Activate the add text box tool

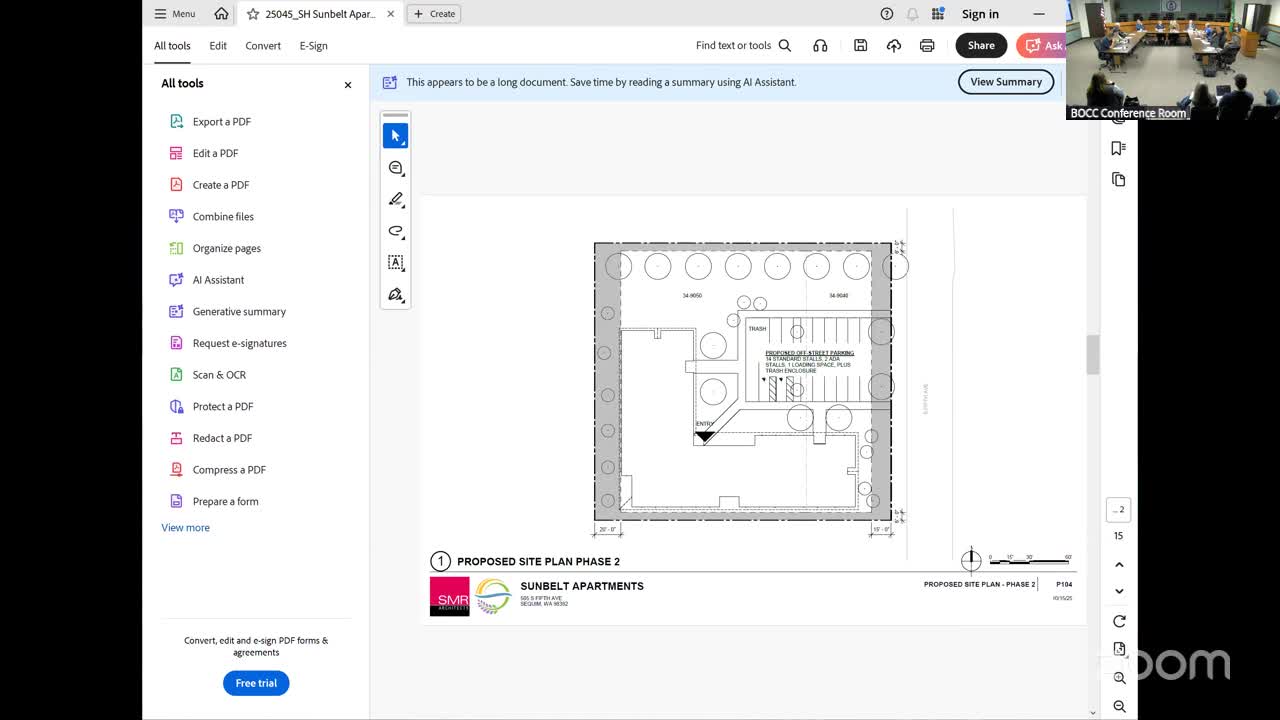pyautogui.click(x=395, y=263)
